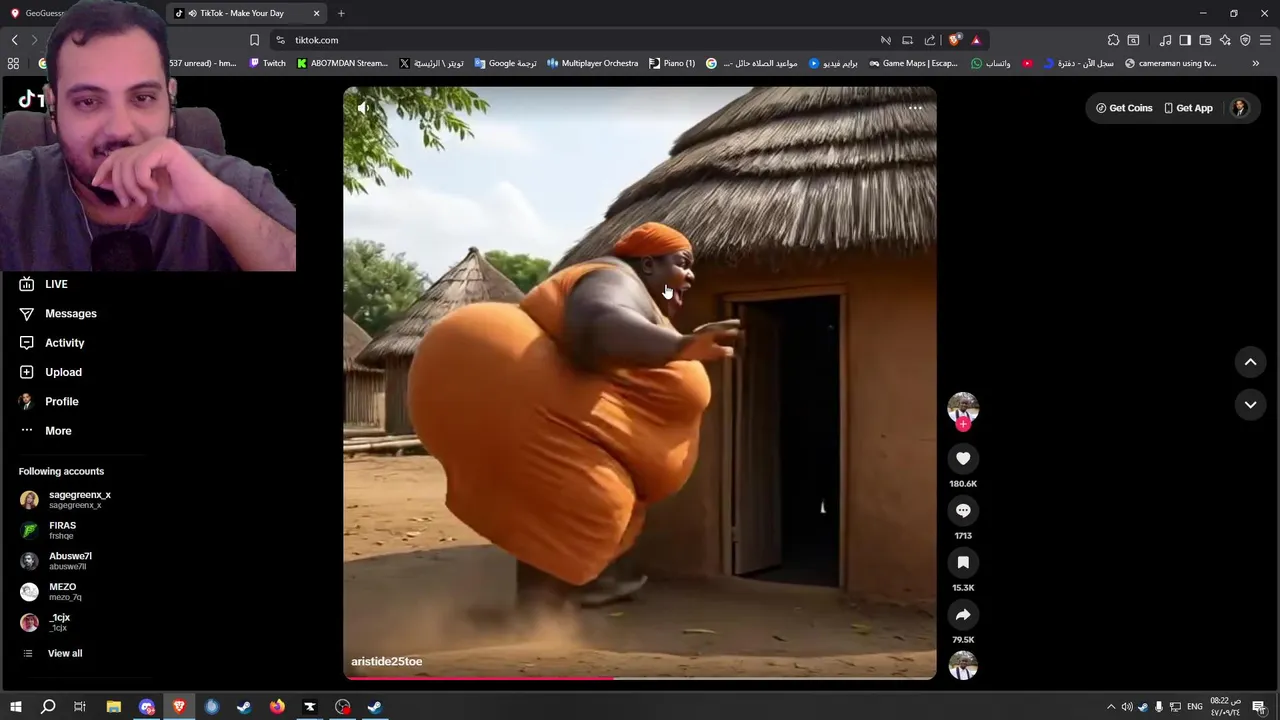The image size is (1280, 720).
Task: Follow creator via red plus on avatar
Action: (x=963, y=424)
